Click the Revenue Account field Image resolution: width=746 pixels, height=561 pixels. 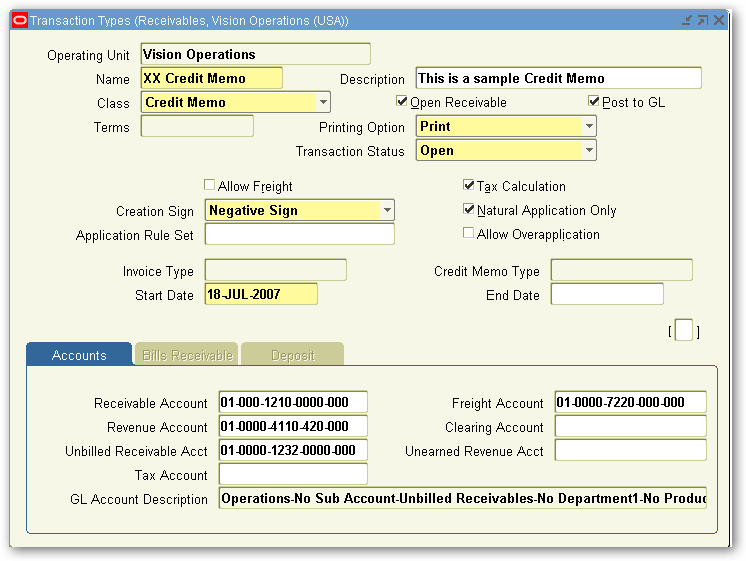(x=293, y=426)
